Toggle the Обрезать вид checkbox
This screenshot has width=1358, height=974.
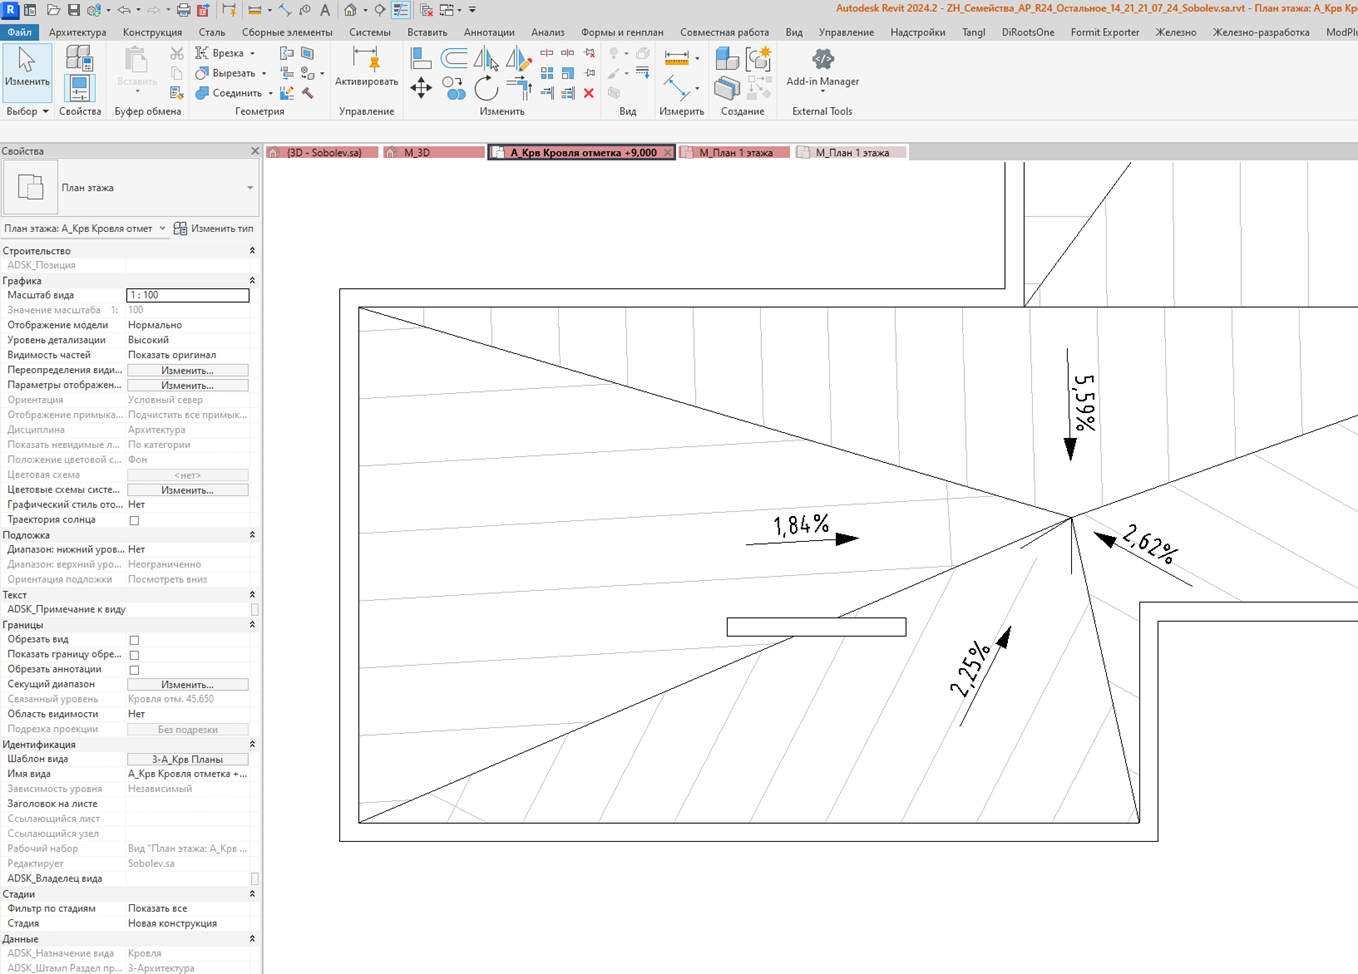[x=134, y=640]
